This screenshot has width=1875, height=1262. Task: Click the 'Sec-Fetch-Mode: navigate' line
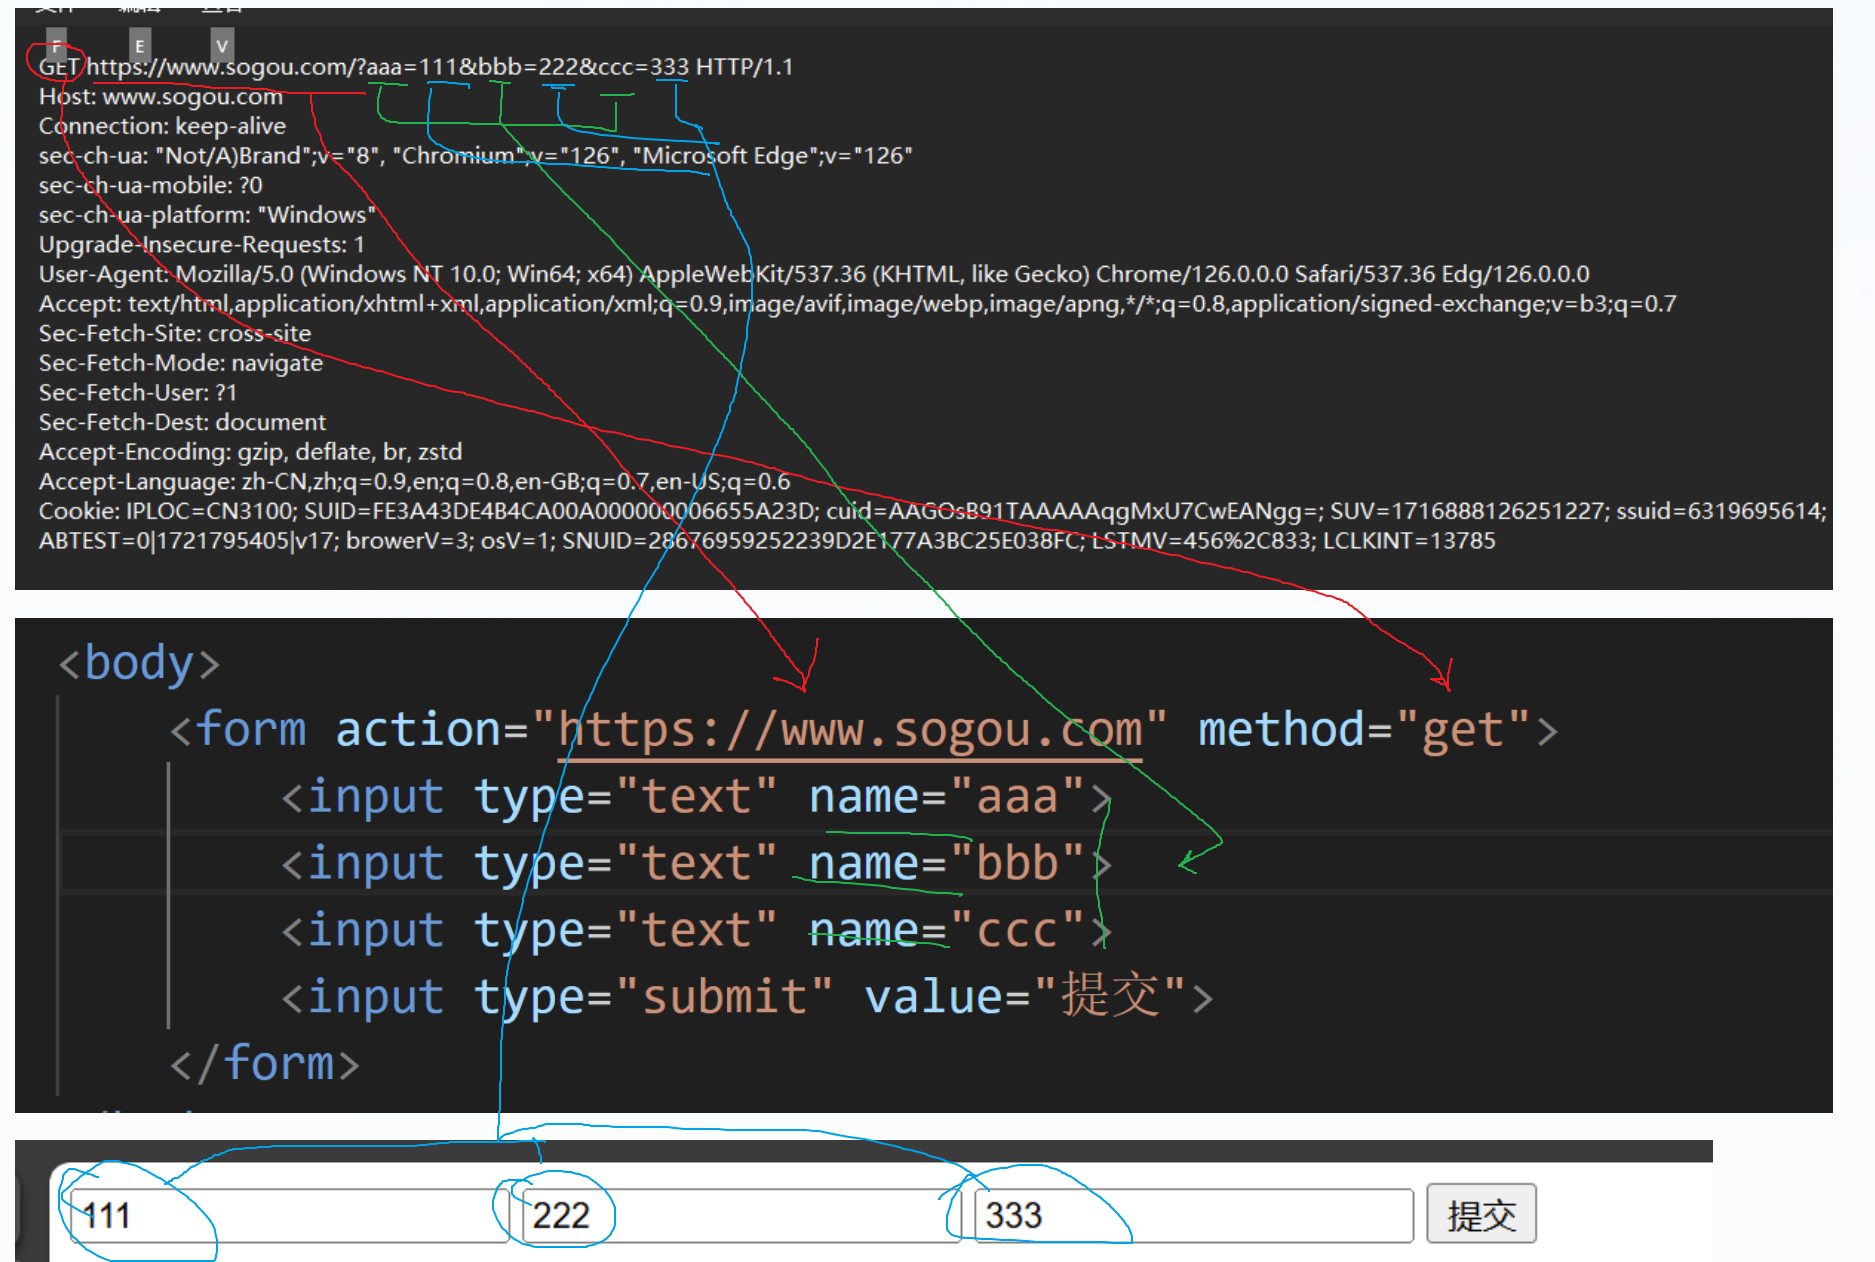181,363
